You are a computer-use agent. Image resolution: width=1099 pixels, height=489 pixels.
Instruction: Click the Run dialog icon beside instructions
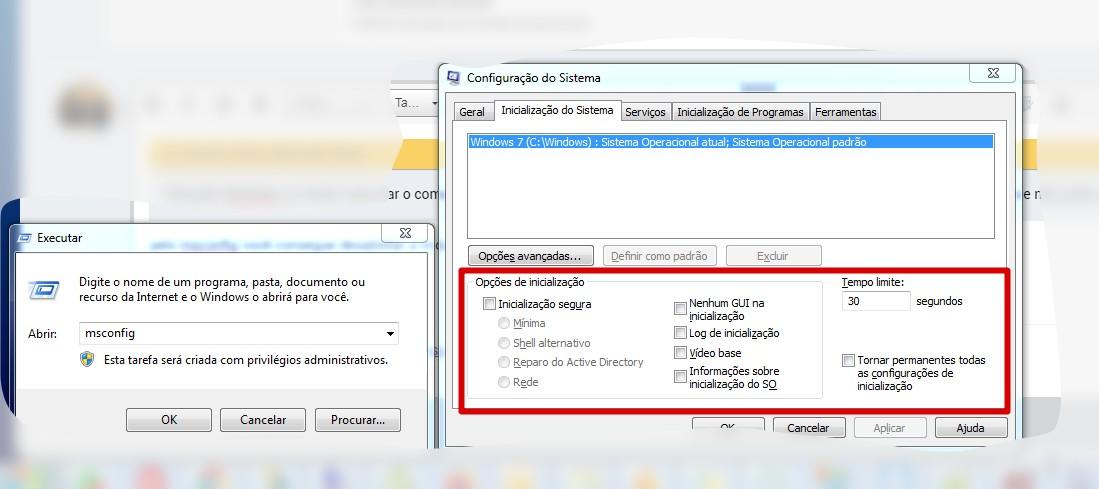pos(43,290)
